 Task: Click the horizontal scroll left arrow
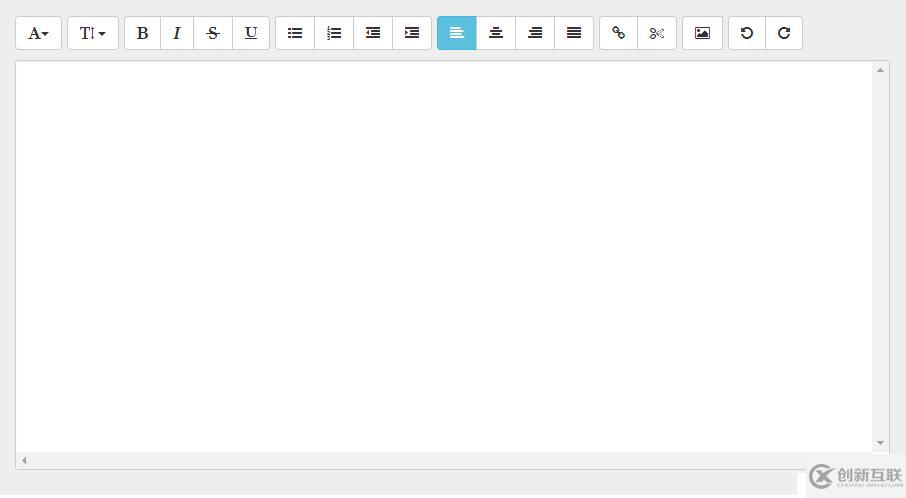[24, 460]
